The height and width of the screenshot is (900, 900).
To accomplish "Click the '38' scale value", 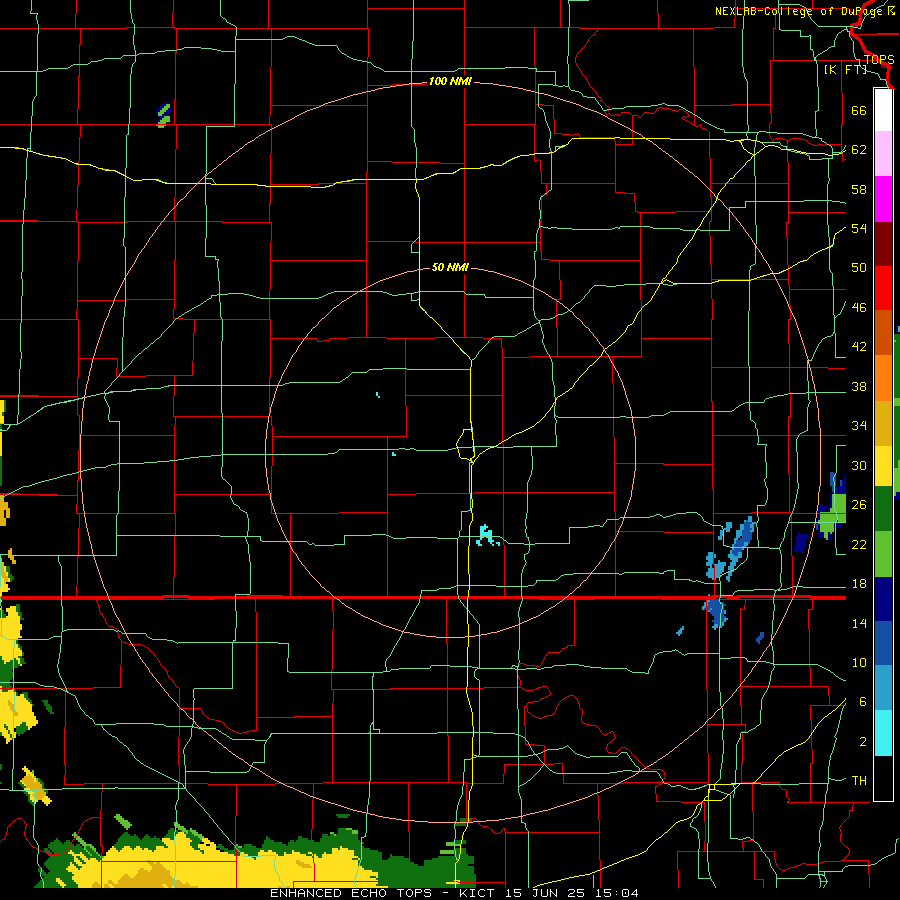I will pyautogui.click(x=859, y=386).
